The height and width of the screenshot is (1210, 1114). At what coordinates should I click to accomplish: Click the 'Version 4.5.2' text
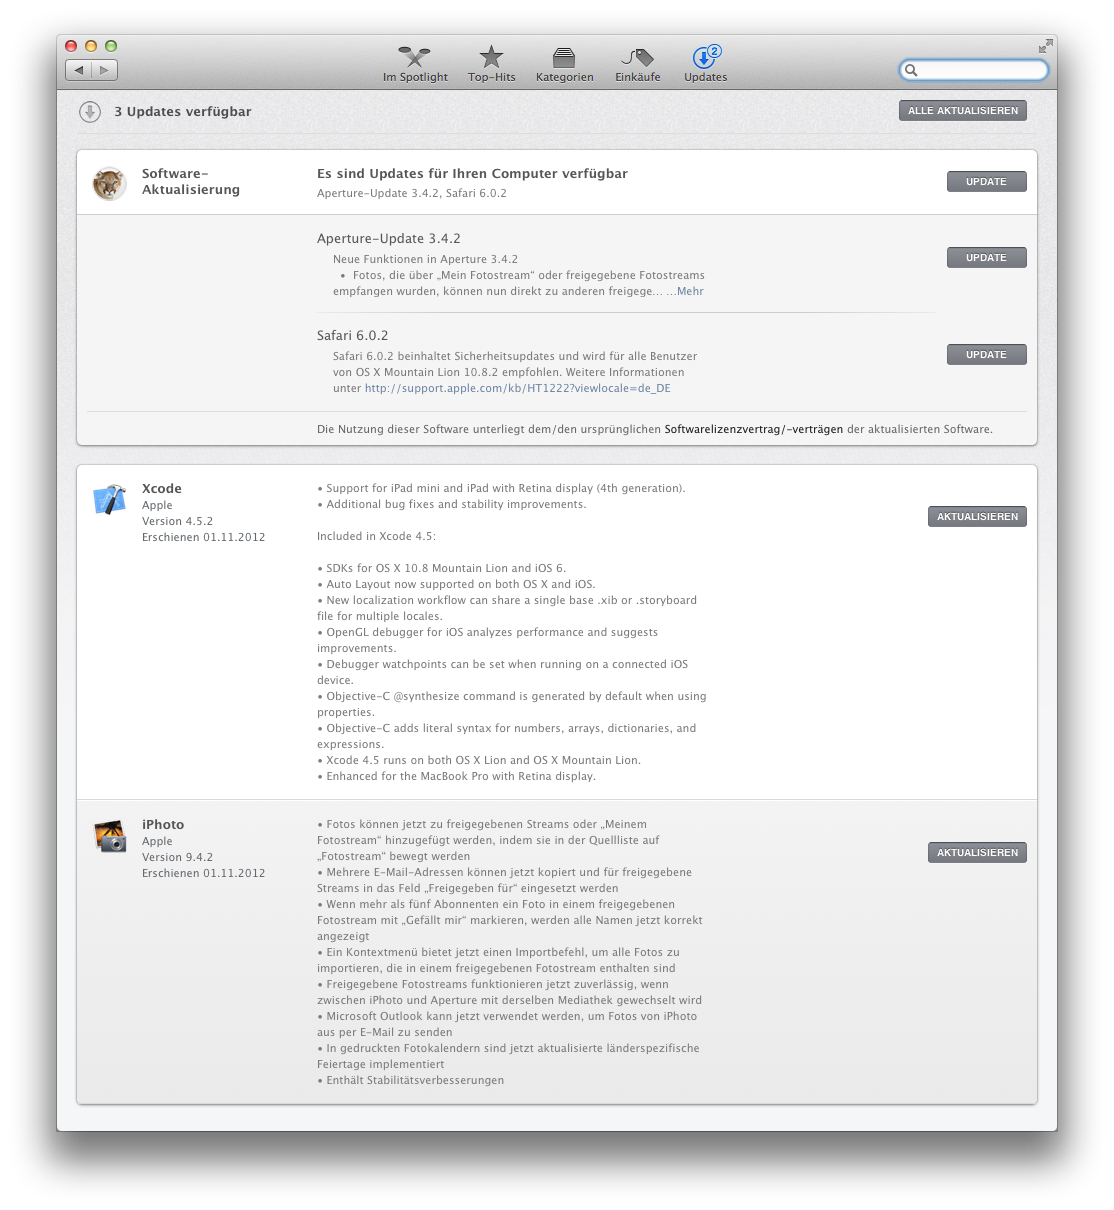[178, 522]
